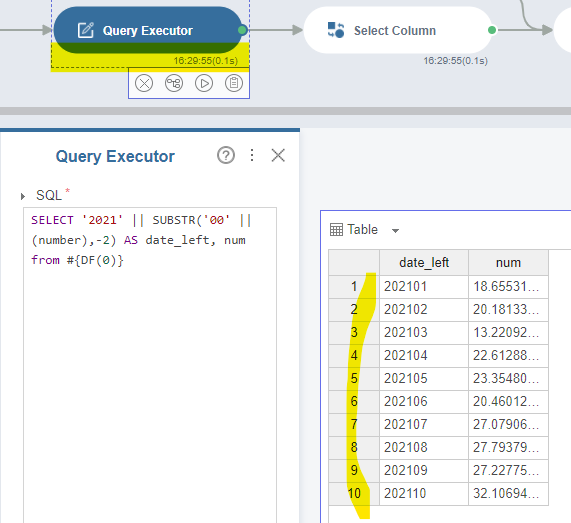Screen dimensions: 571x523
Task: Click Select Column output port dot
Action: [492, 30]
